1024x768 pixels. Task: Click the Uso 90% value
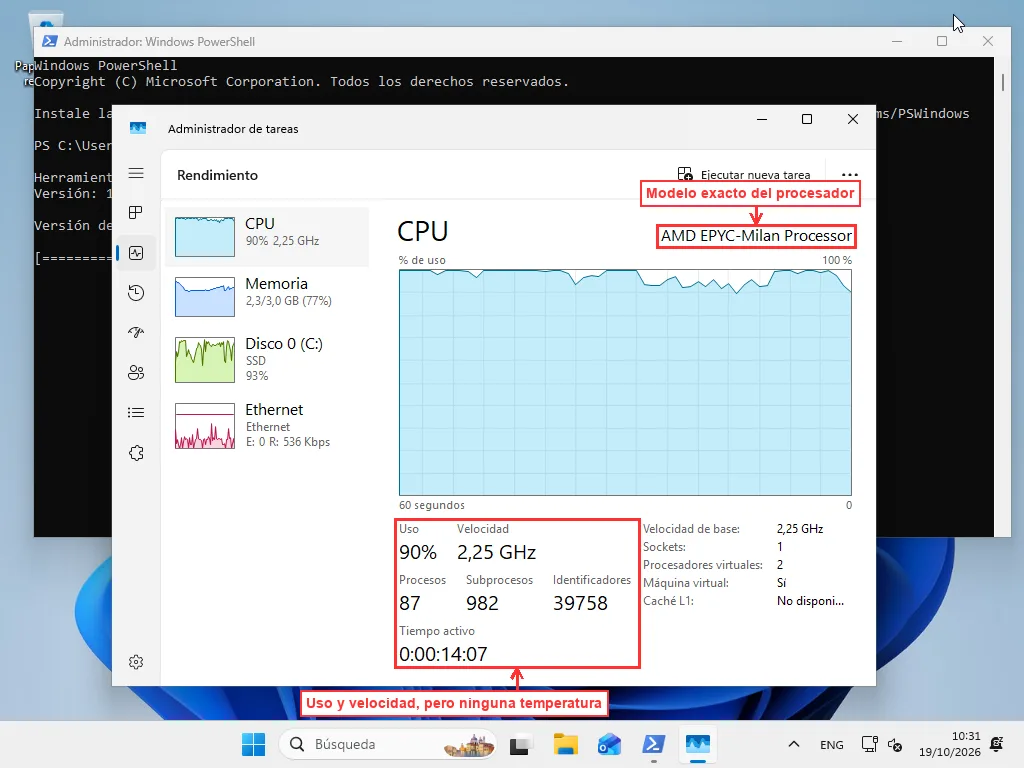pyautogui.click(x=418, y=552)
